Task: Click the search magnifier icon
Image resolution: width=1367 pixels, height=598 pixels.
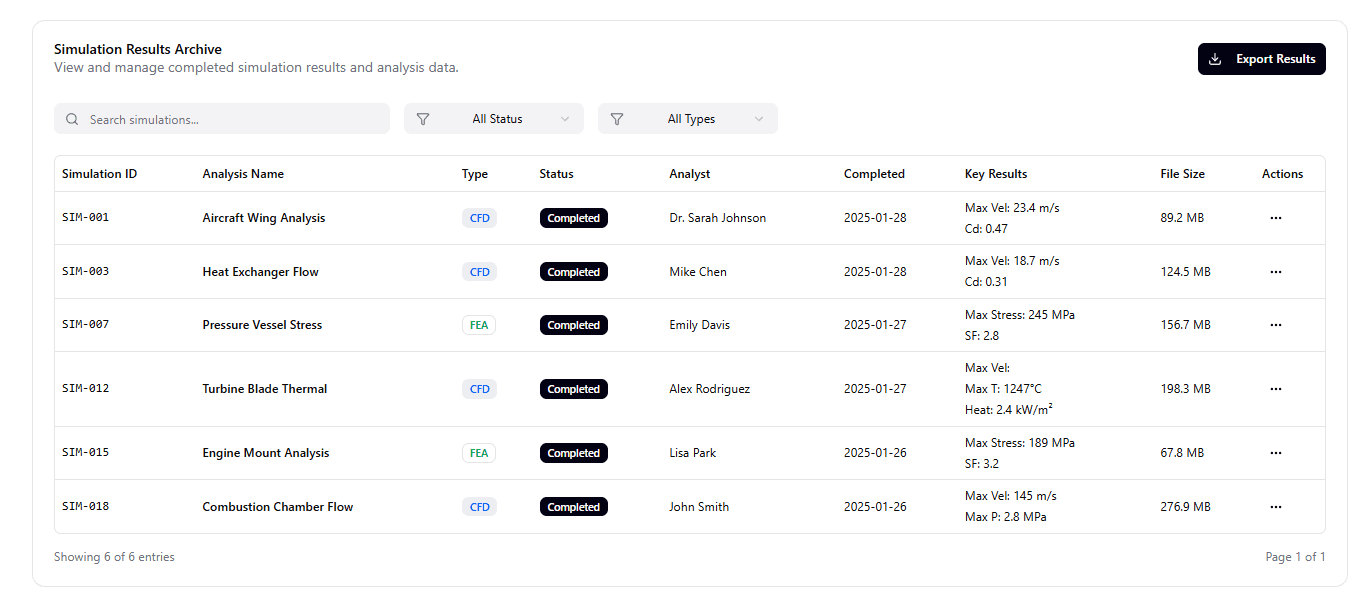Action: [72, 118]
